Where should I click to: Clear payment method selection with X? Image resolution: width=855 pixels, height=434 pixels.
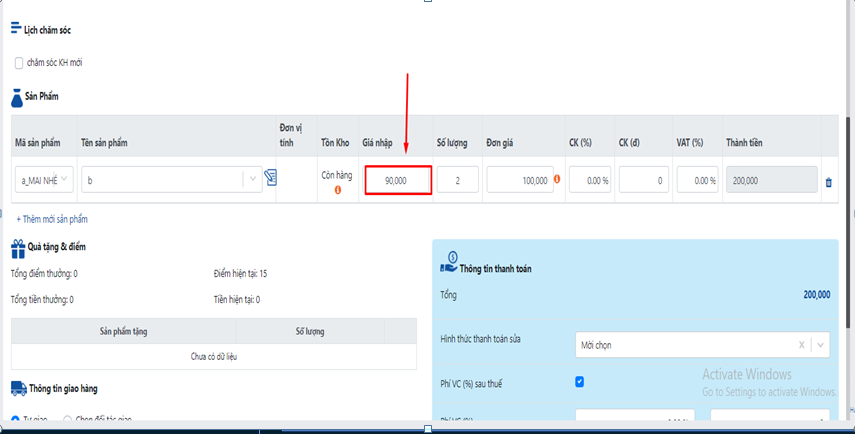(x=801, y=345)
